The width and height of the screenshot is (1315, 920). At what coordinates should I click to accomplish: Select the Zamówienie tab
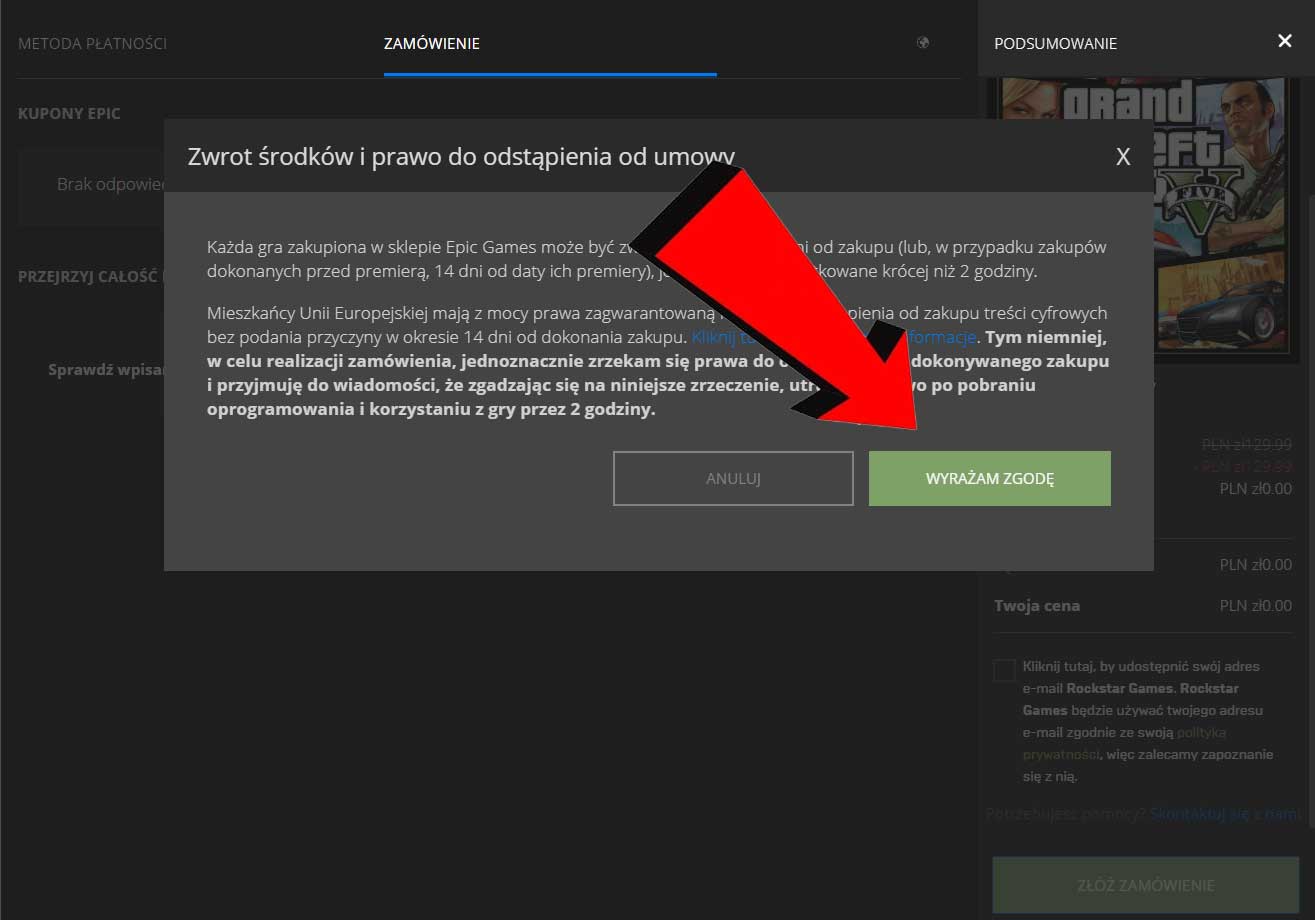tap(431, 44)
